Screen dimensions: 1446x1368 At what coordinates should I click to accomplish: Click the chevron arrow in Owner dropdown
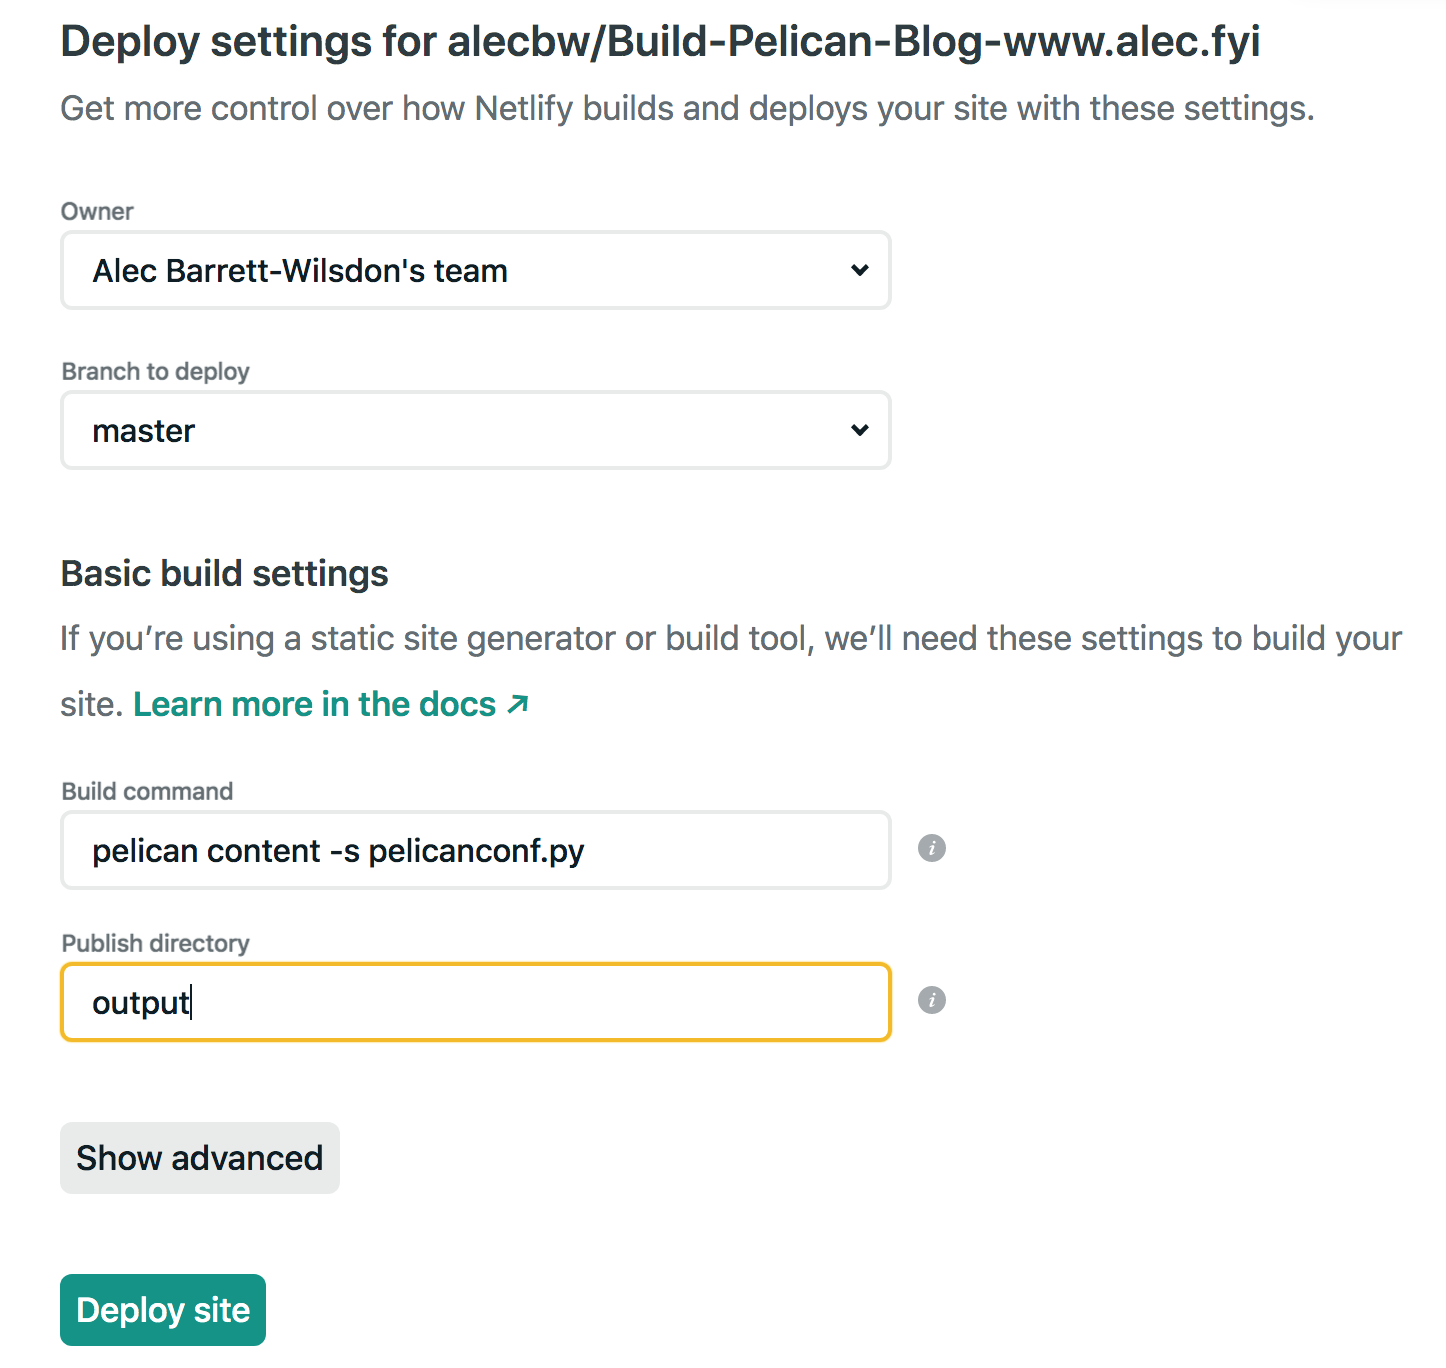click(860, 270)
